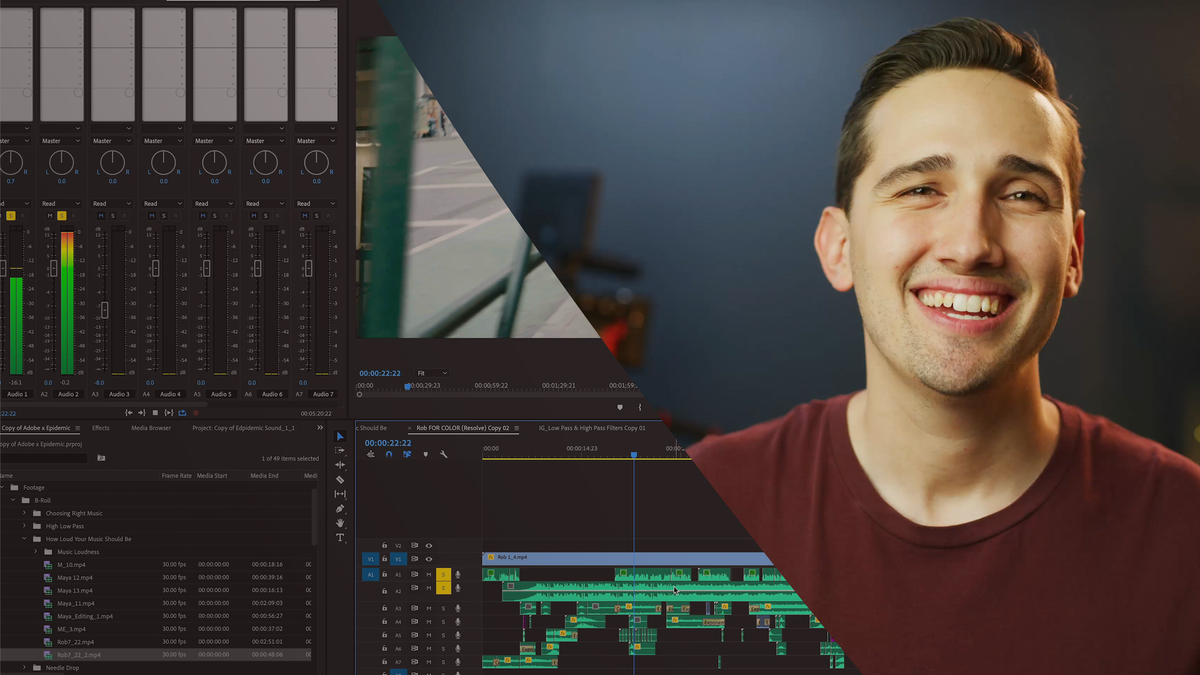
Task: Add a marker in the program monitor
Action: [x=620, y=407]
